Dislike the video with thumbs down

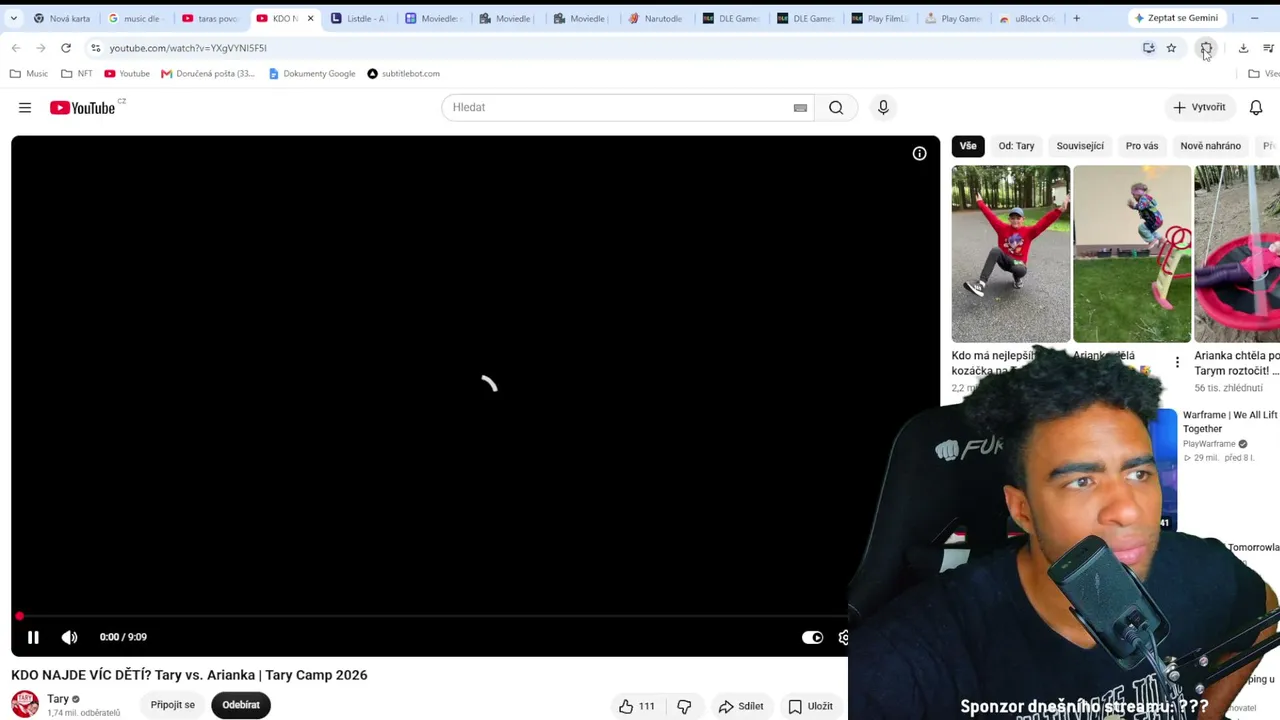point(684,706)
